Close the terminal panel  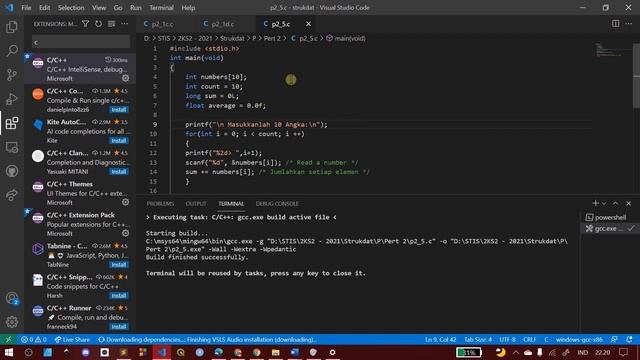point(629,203)
